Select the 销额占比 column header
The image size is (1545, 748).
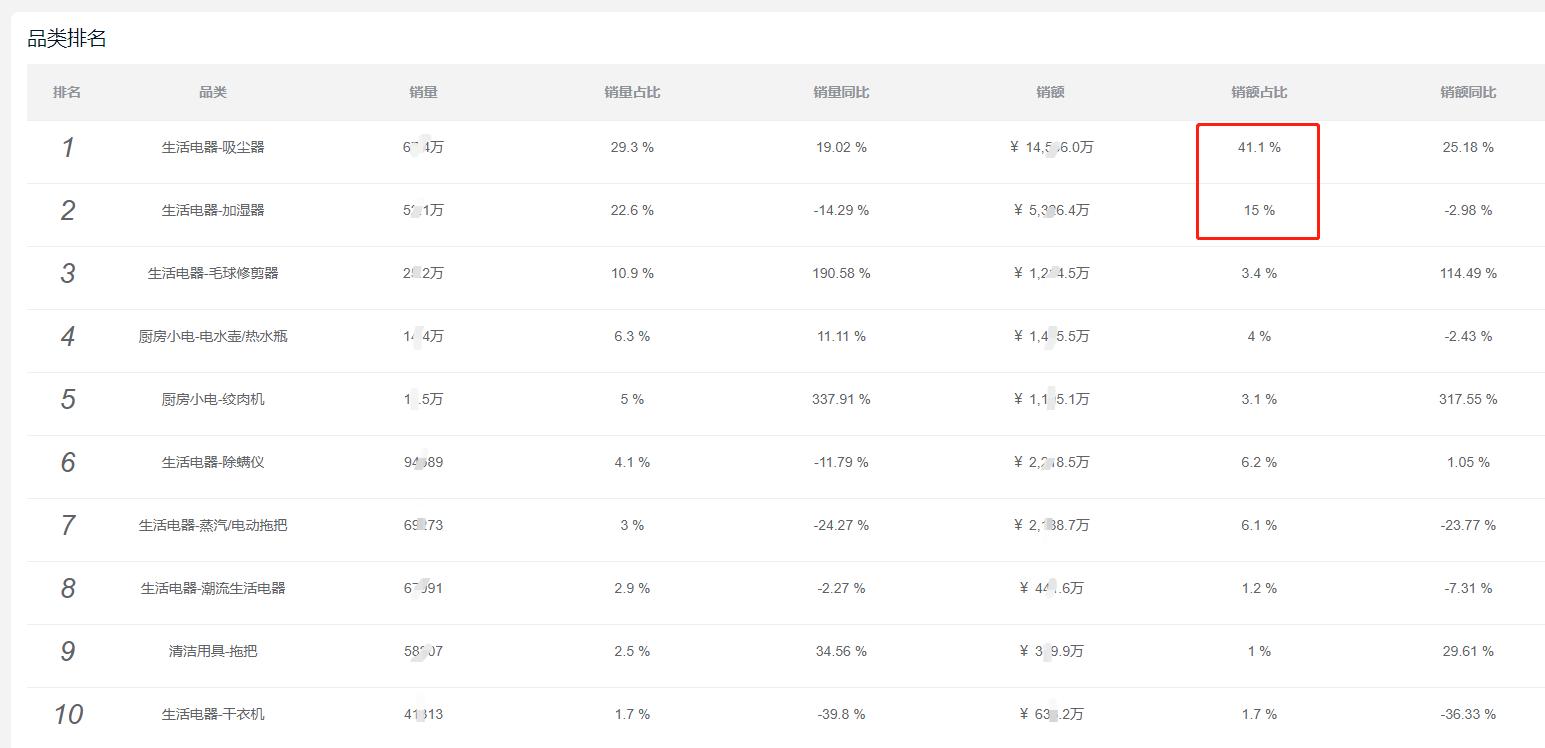pyautogui.click(x=1259, y=92)
